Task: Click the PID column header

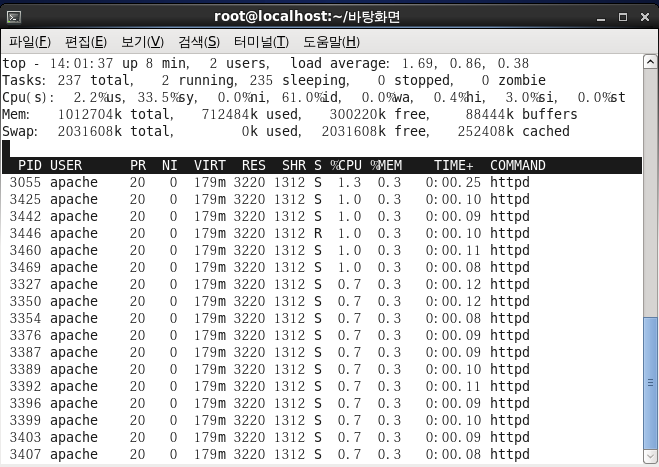Action: point(29,165)
